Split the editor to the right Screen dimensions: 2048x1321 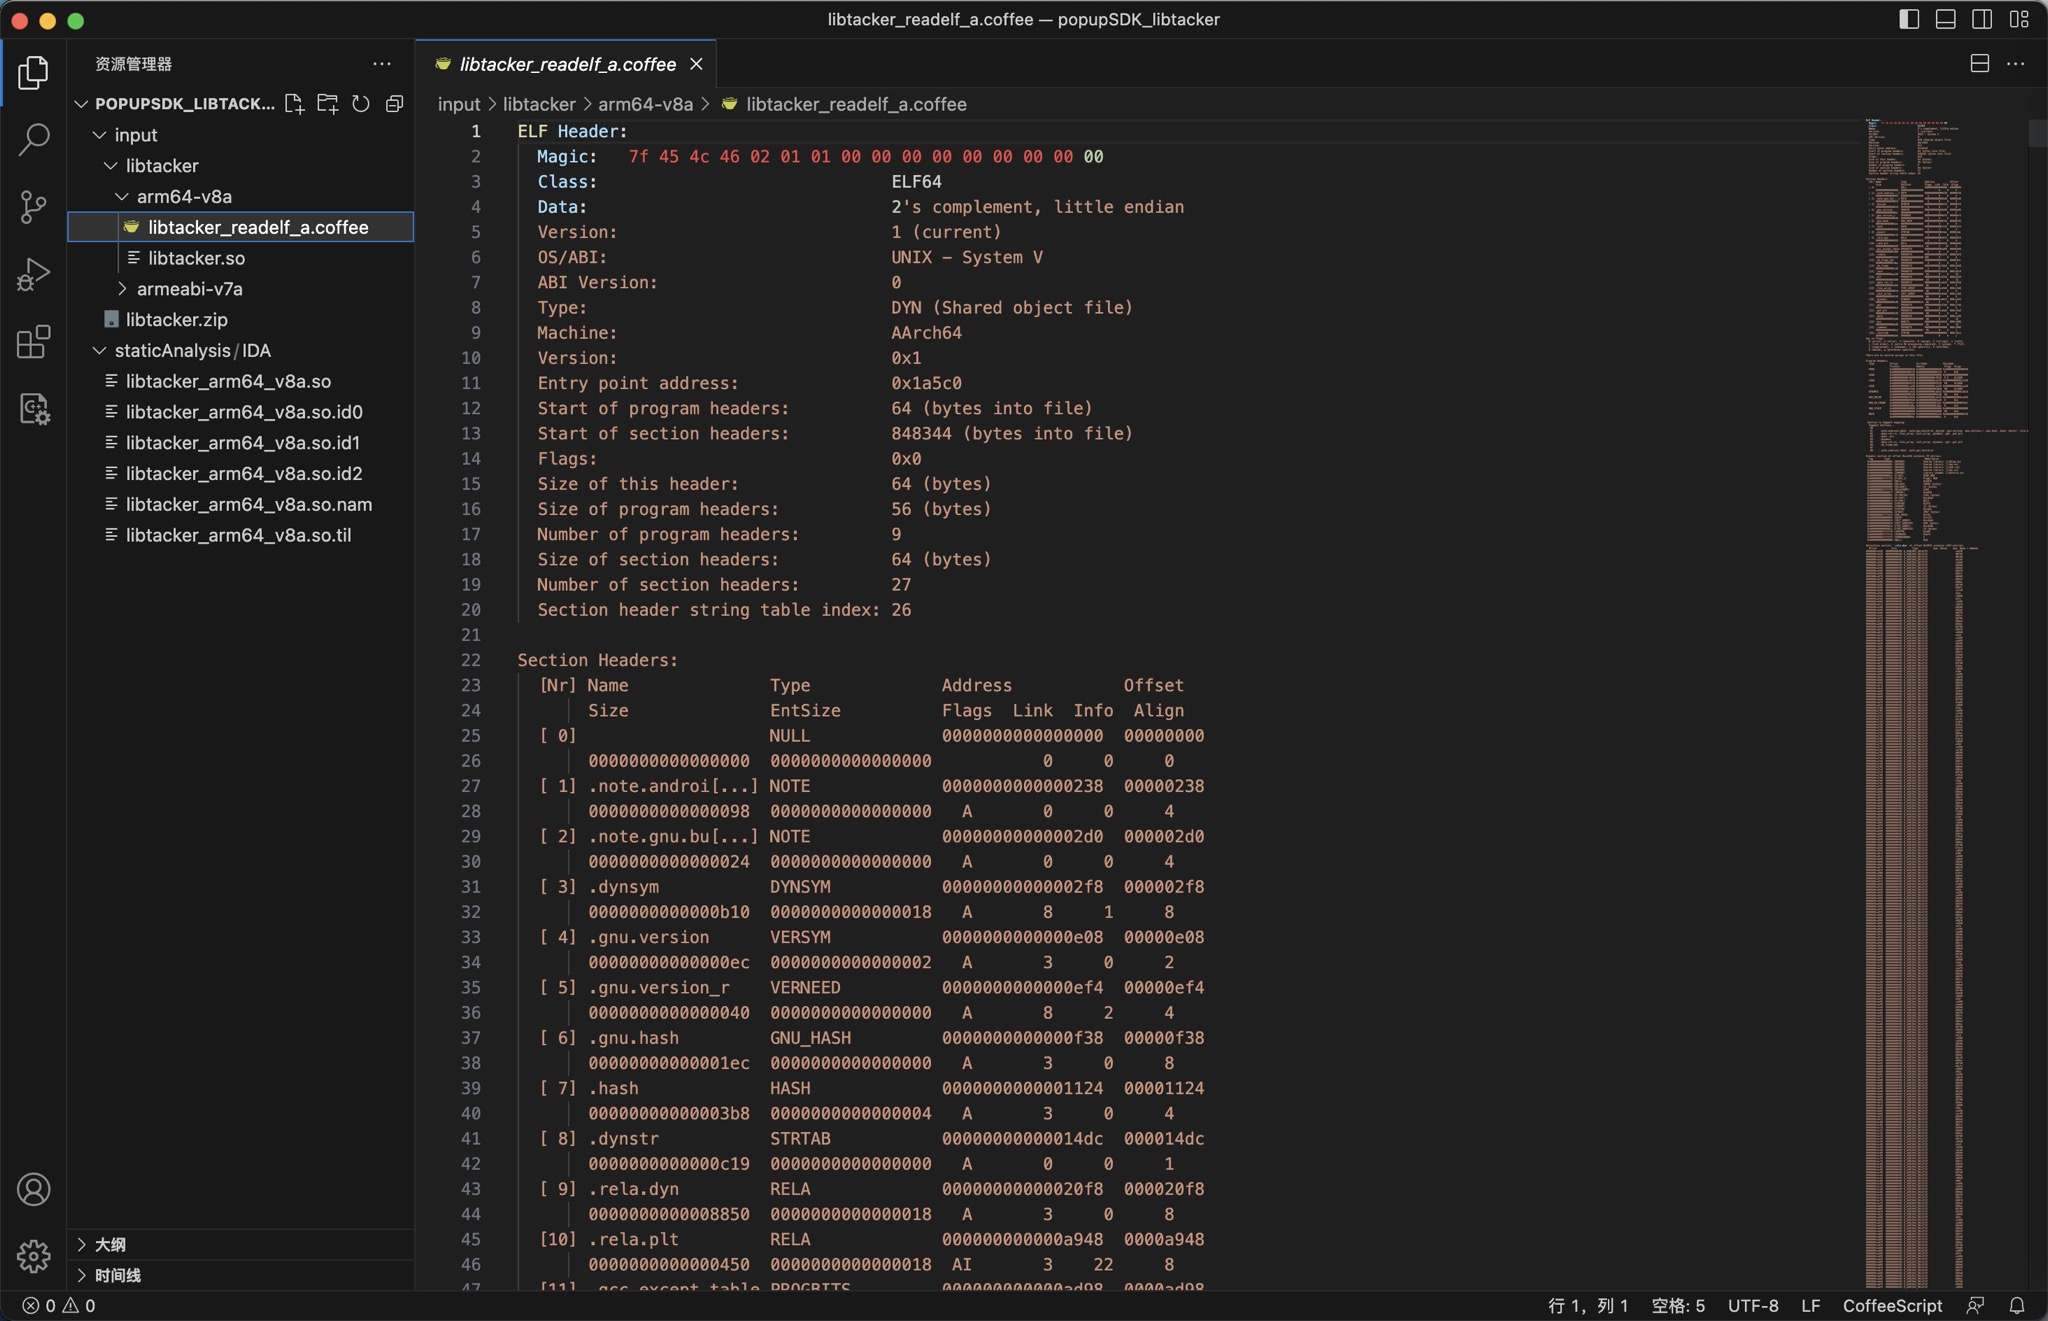point(1979,63)
